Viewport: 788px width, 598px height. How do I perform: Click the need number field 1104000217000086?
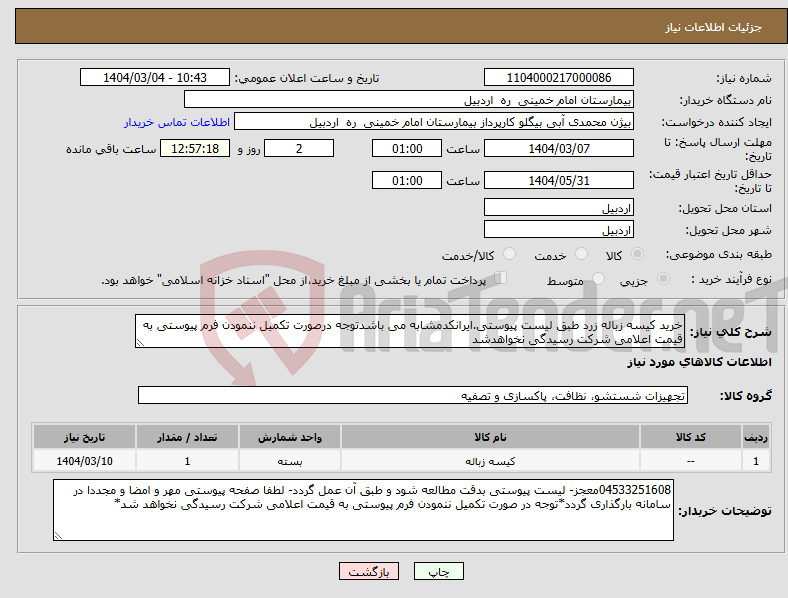click(558, 77)
